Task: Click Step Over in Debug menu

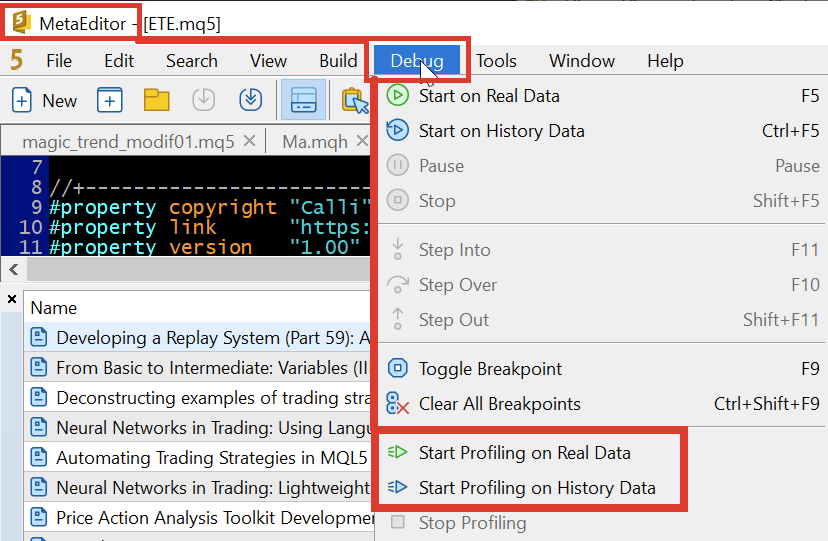Action: [602, 284]
